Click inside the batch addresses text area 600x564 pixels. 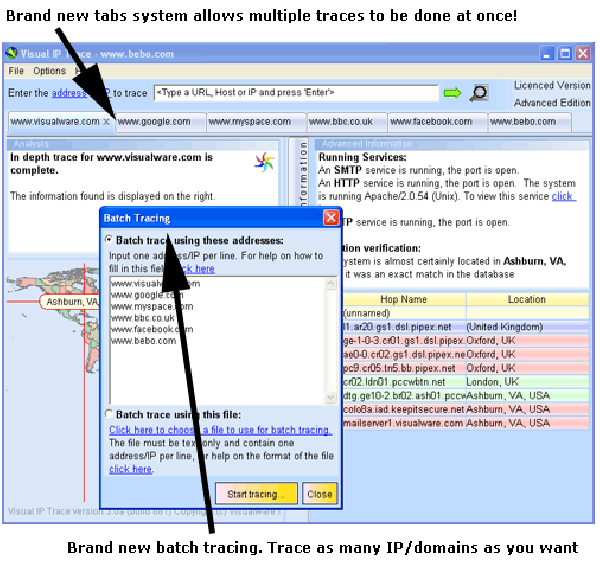coord(217,340)
